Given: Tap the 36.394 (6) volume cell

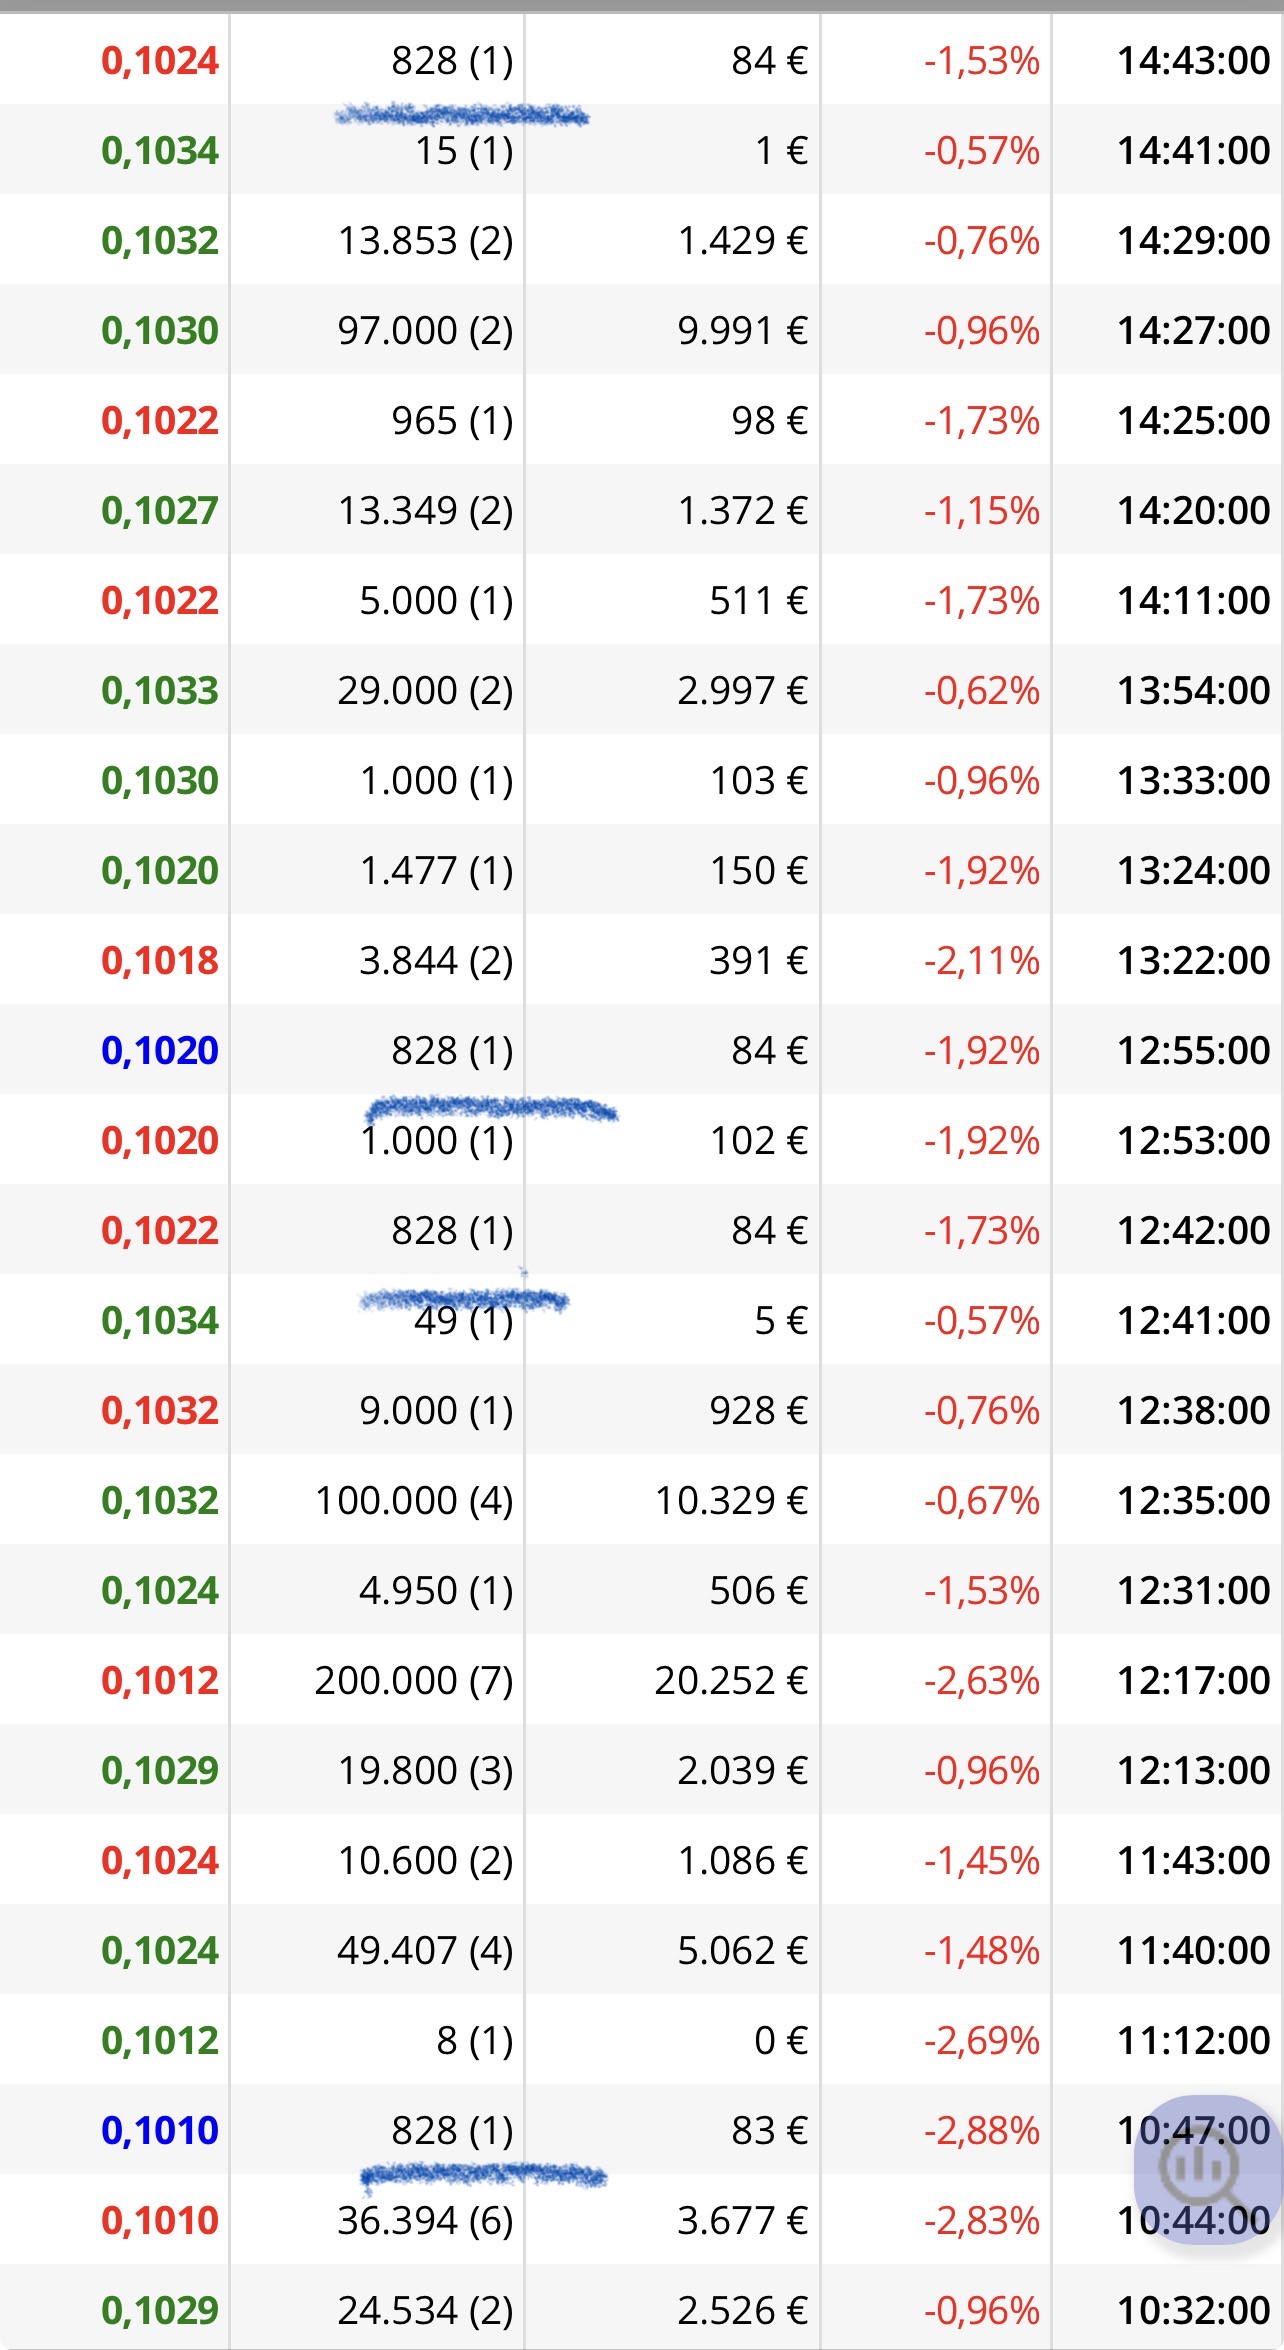Looking at the screenshot, I should tap(425, 2220).
